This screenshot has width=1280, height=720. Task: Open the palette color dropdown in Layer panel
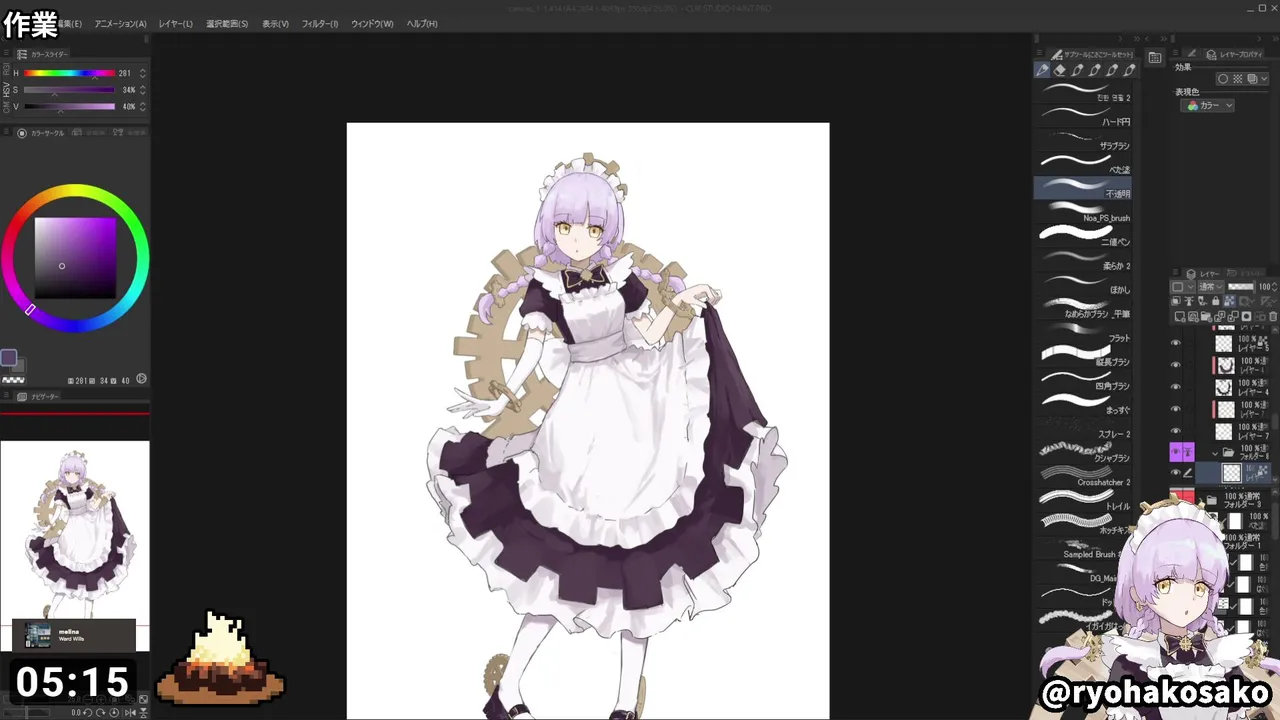click(1182, 286)
